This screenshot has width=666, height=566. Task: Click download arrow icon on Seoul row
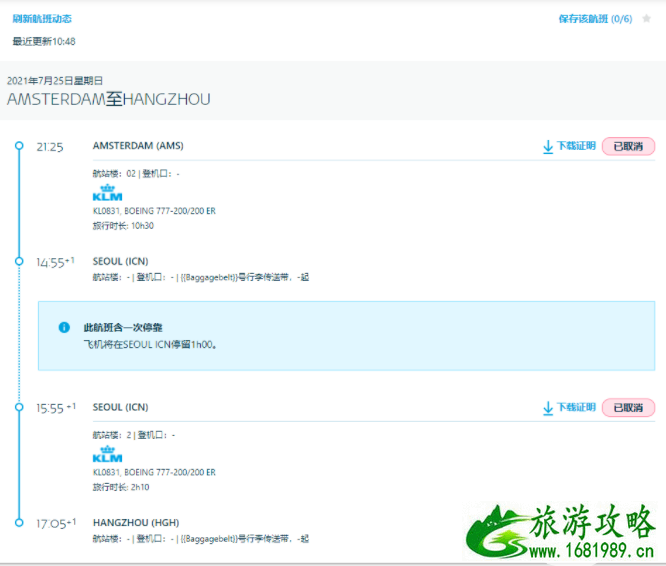[548, 408]
